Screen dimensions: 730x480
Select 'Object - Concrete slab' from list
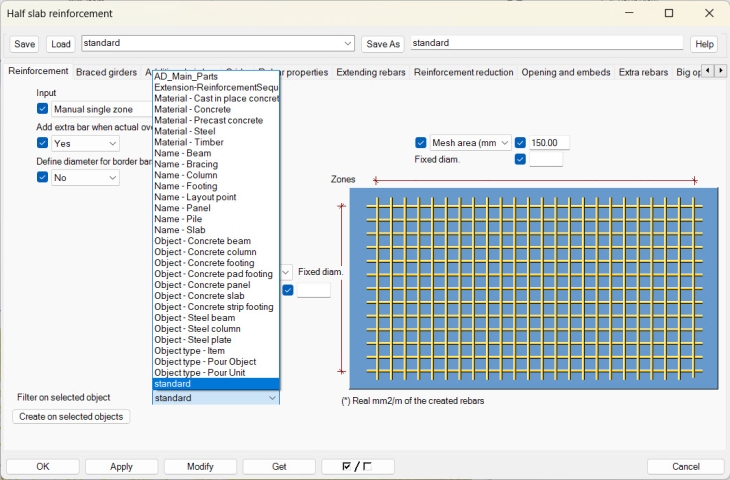point(201,296)
